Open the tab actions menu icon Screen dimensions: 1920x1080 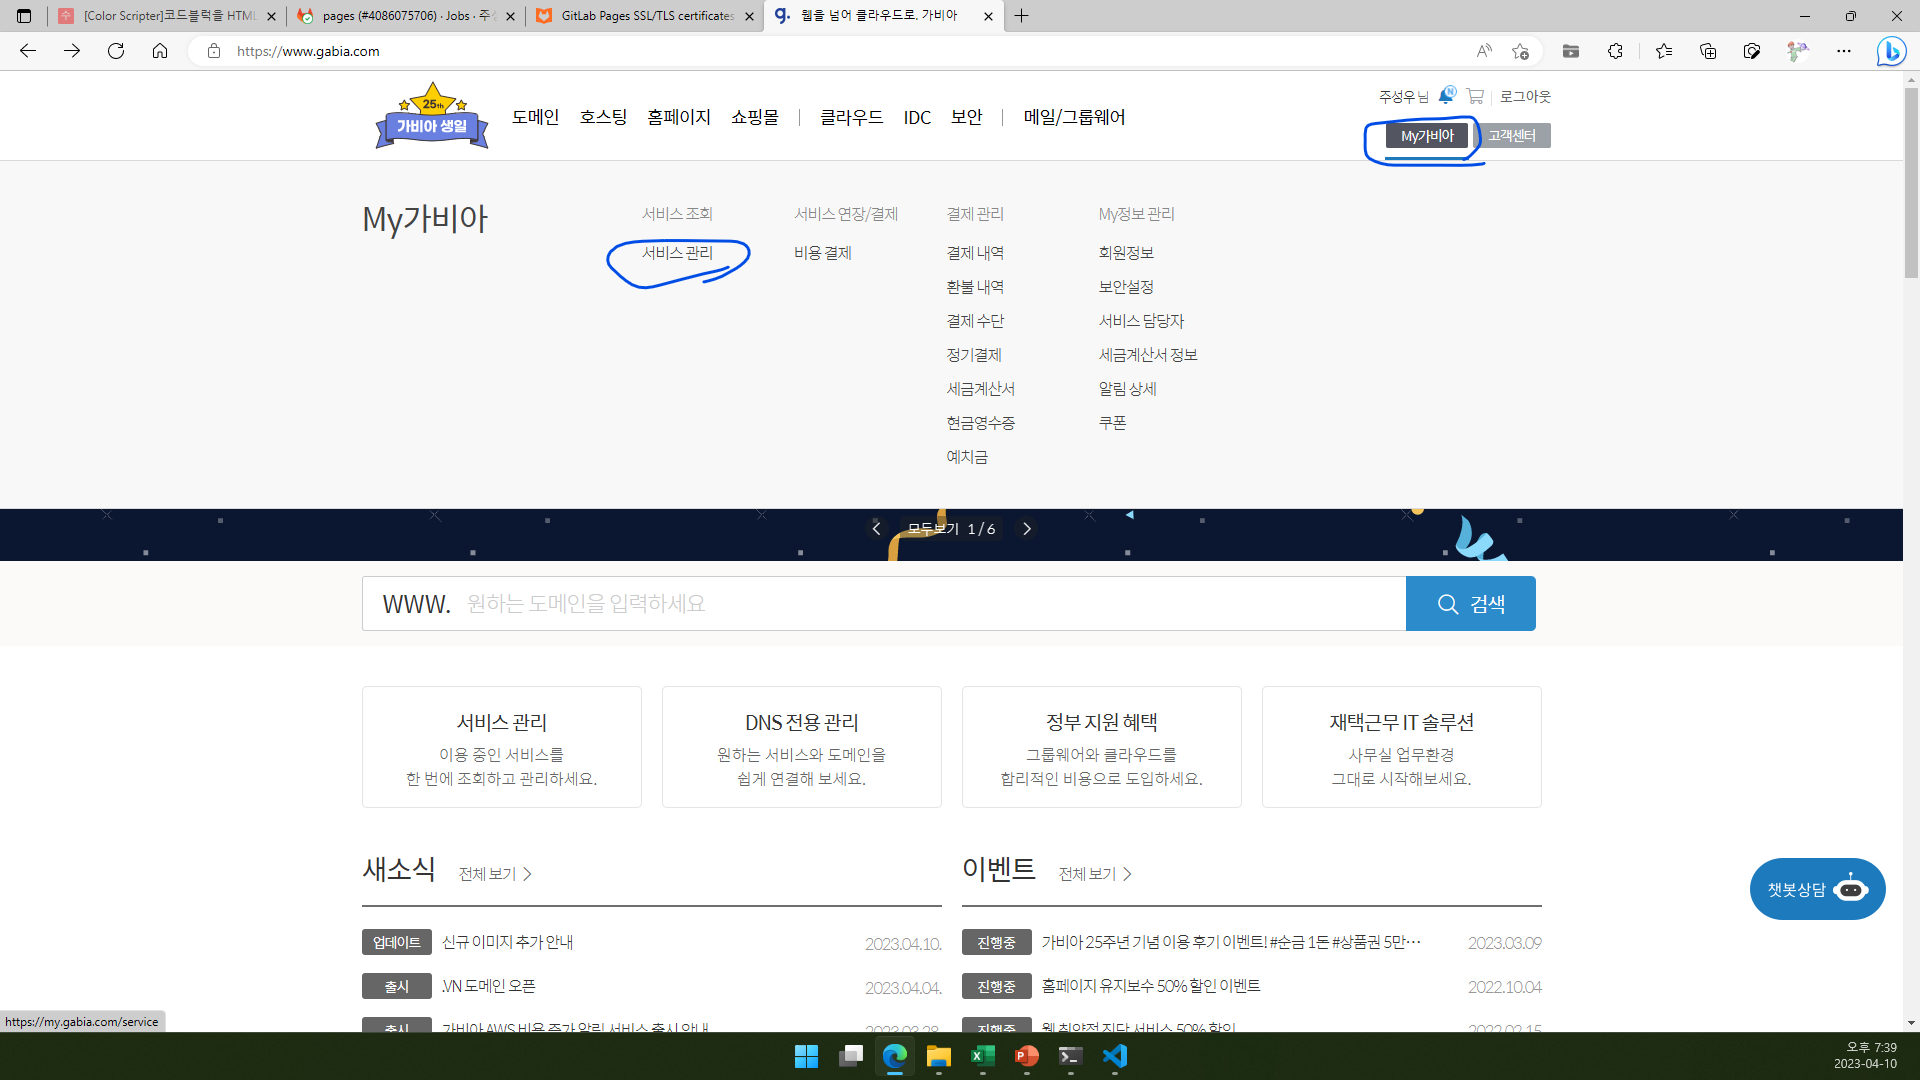coord(24,16)
